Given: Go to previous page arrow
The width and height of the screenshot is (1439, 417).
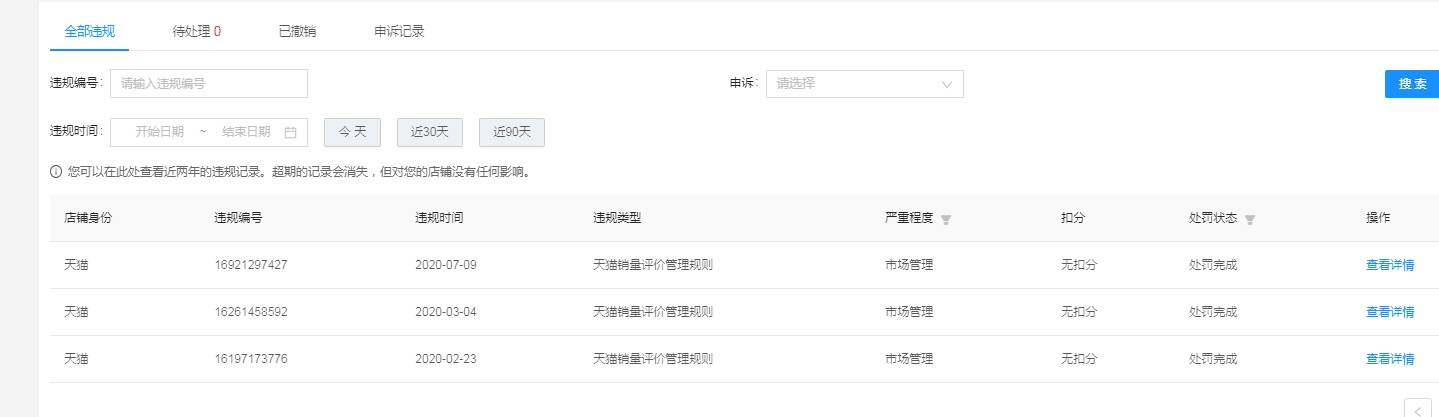Looking at the screenshot, I should click(x=1418, y=408).
